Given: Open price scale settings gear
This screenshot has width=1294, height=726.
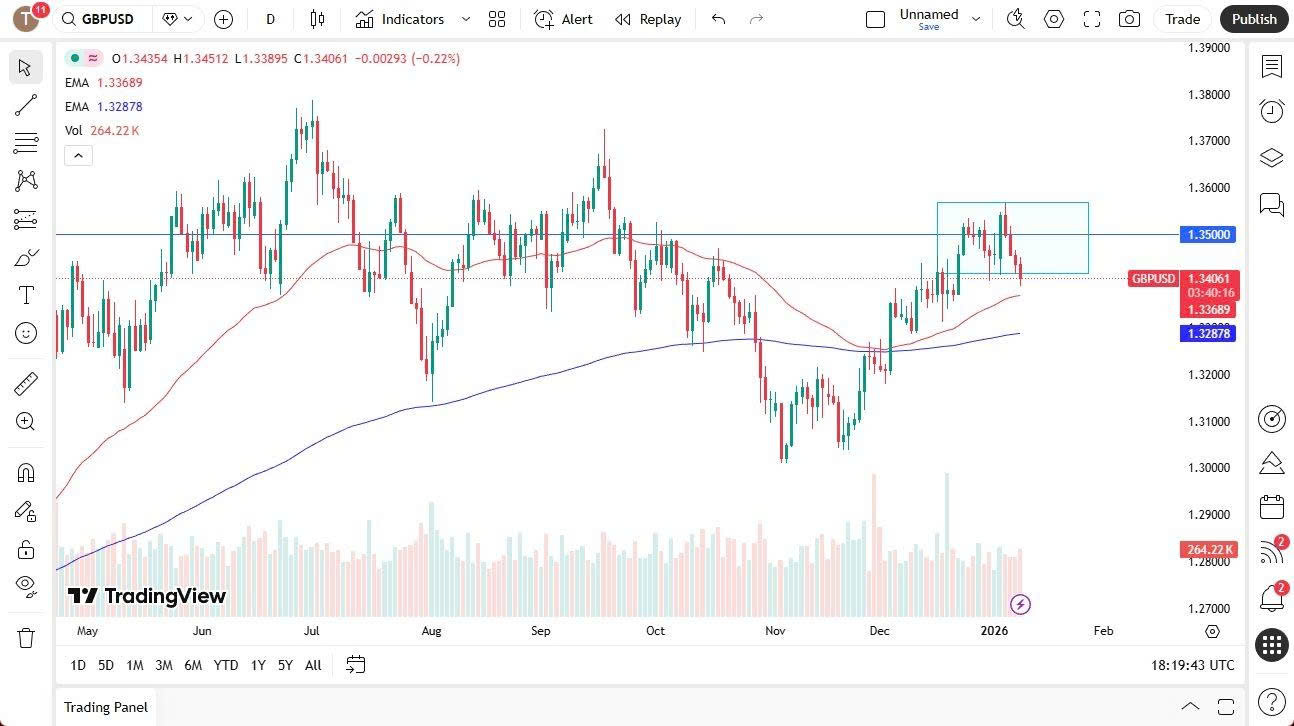Looking at the screenshot, I should 1212,631.
